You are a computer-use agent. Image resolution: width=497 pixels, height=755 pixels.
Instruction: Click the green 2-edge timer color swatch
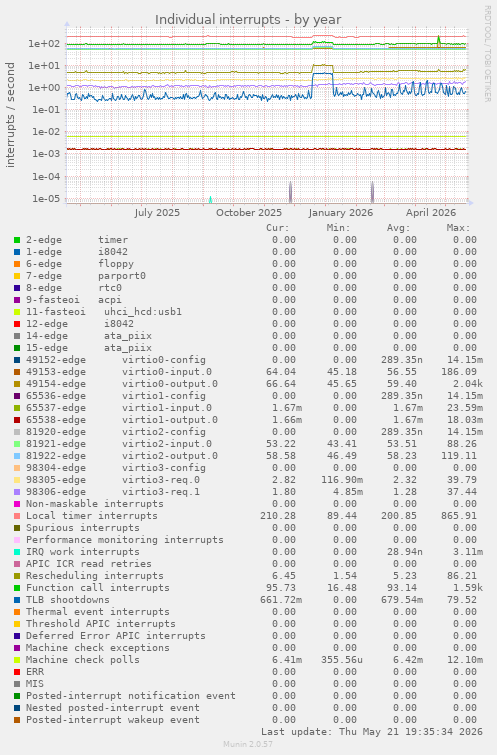tap(17, 240)
